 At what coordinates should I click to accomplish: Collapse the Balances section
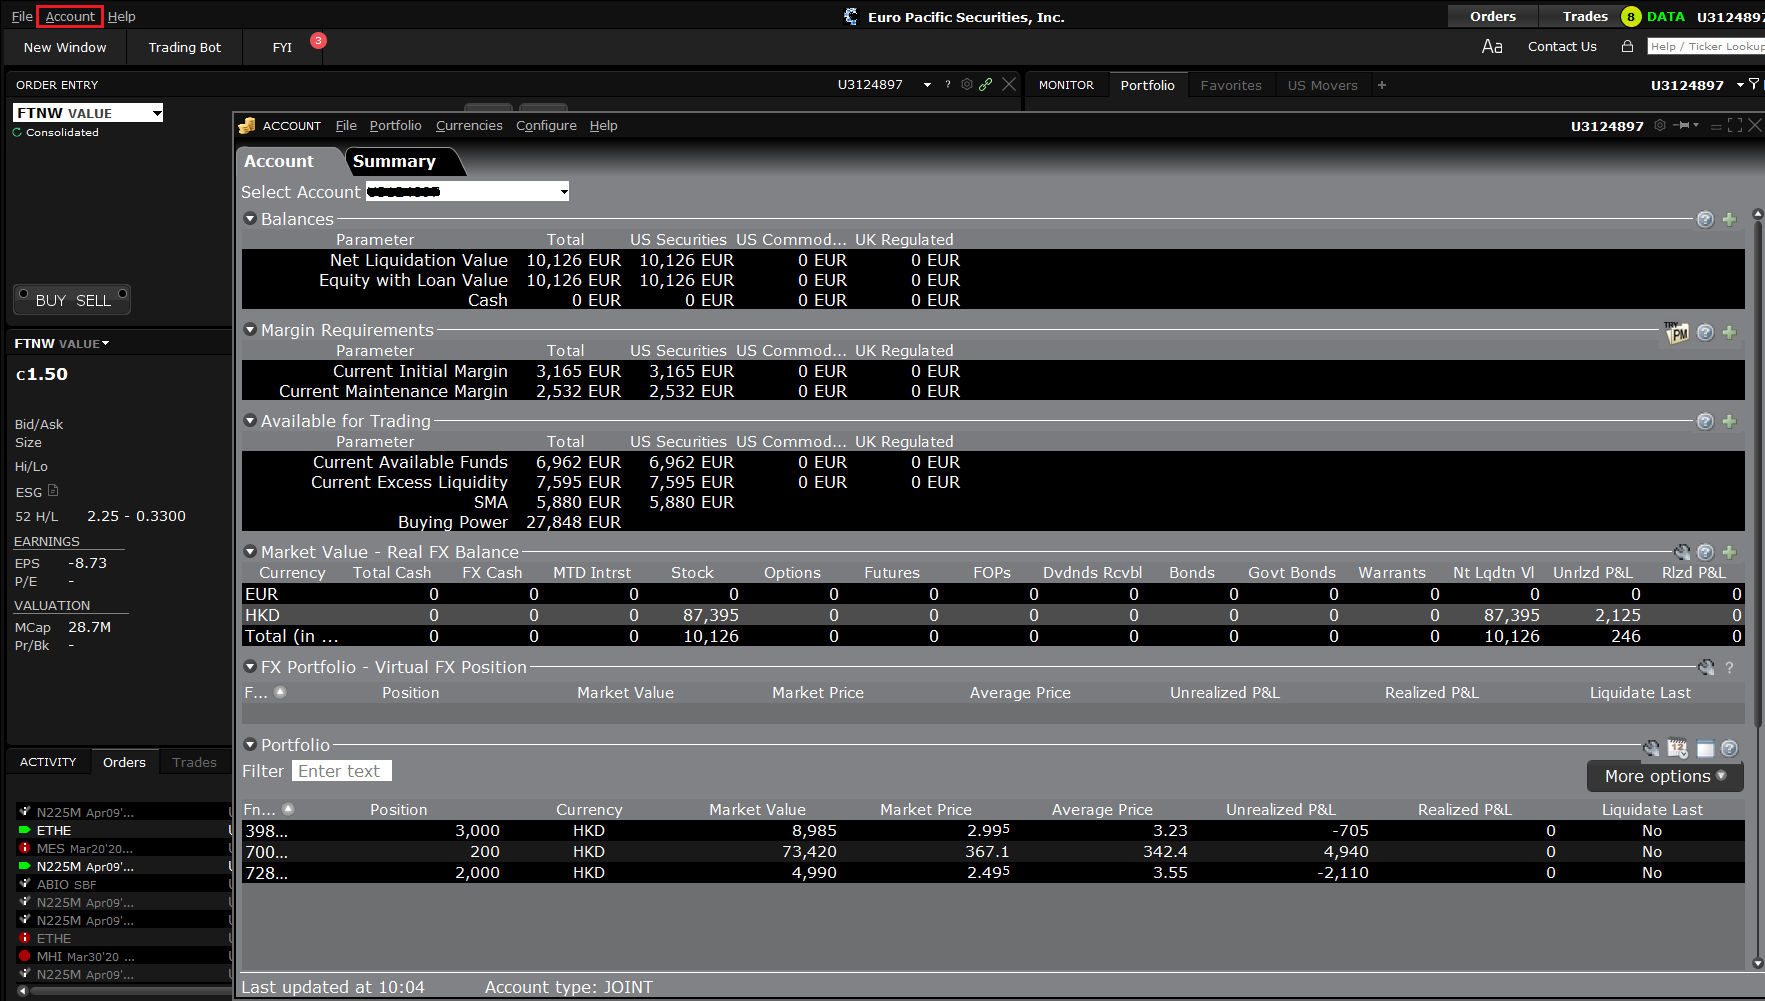tap(250, 219)
